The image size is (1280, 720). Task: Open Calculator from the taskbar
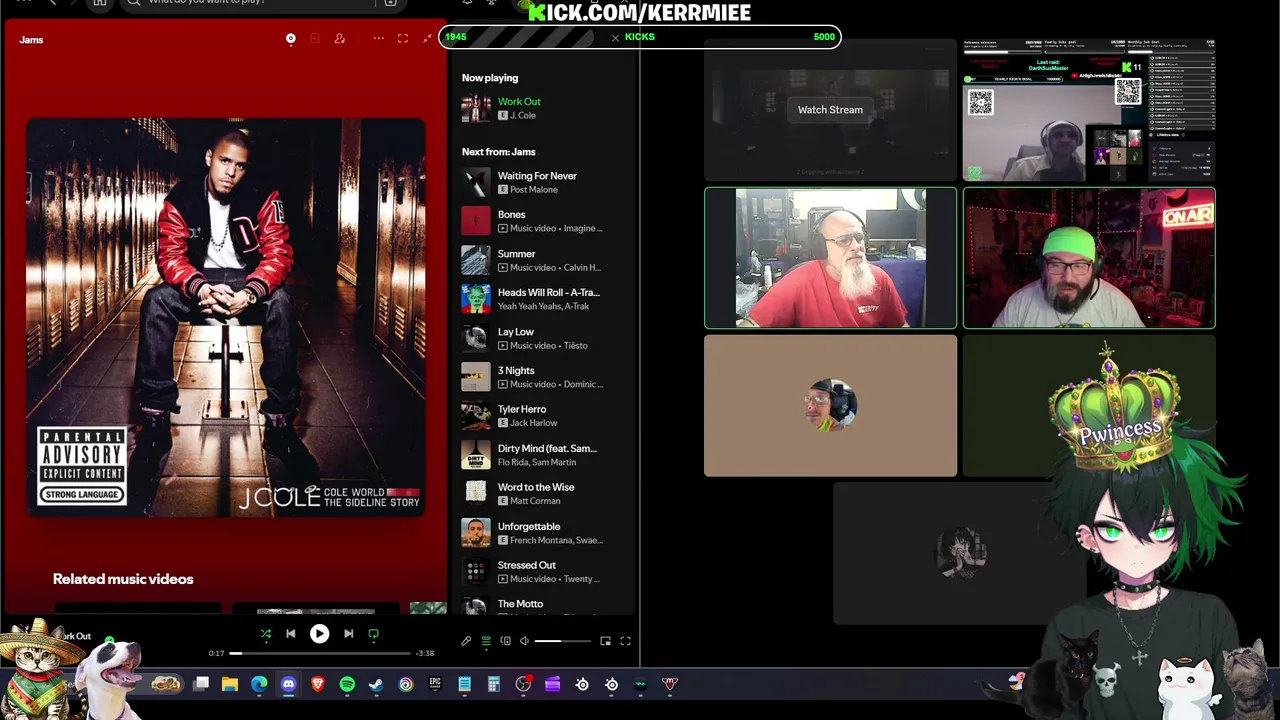click(x=493, y=684)
